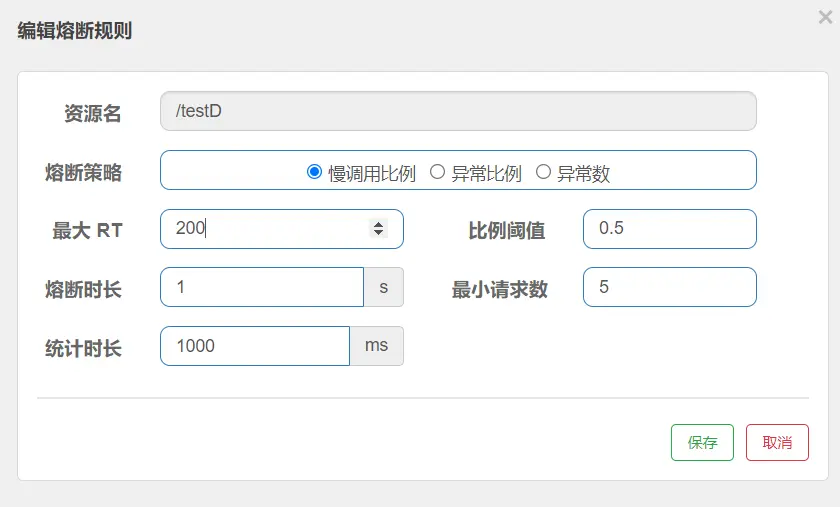
Task: Click the s unit addon beside 熔断时长
Action: [384, 287]
